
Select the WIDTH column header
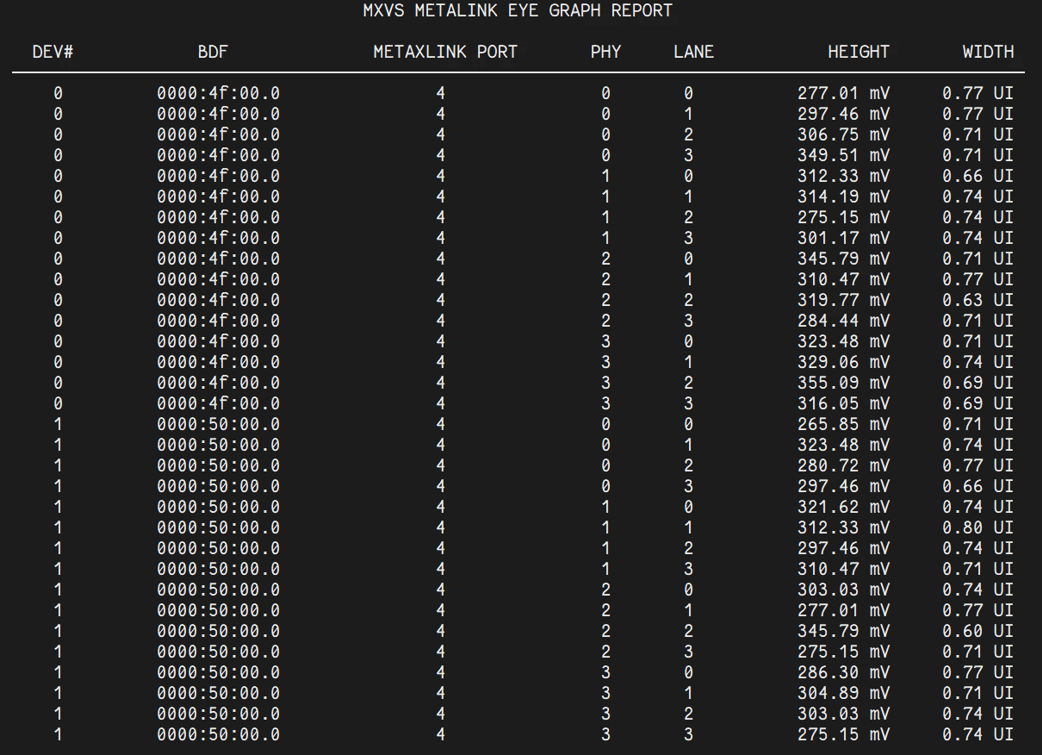click(x=988, y=52)
